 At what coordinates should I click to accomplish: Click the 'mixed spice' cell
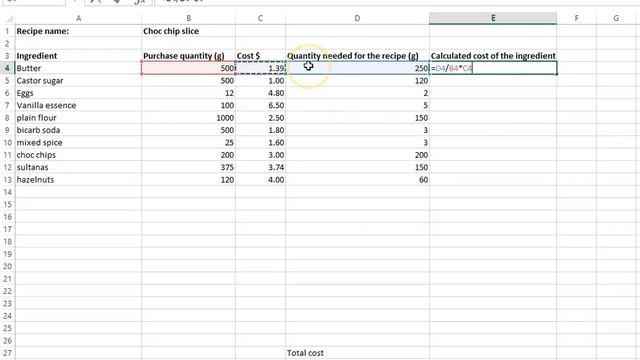point(78,142)
